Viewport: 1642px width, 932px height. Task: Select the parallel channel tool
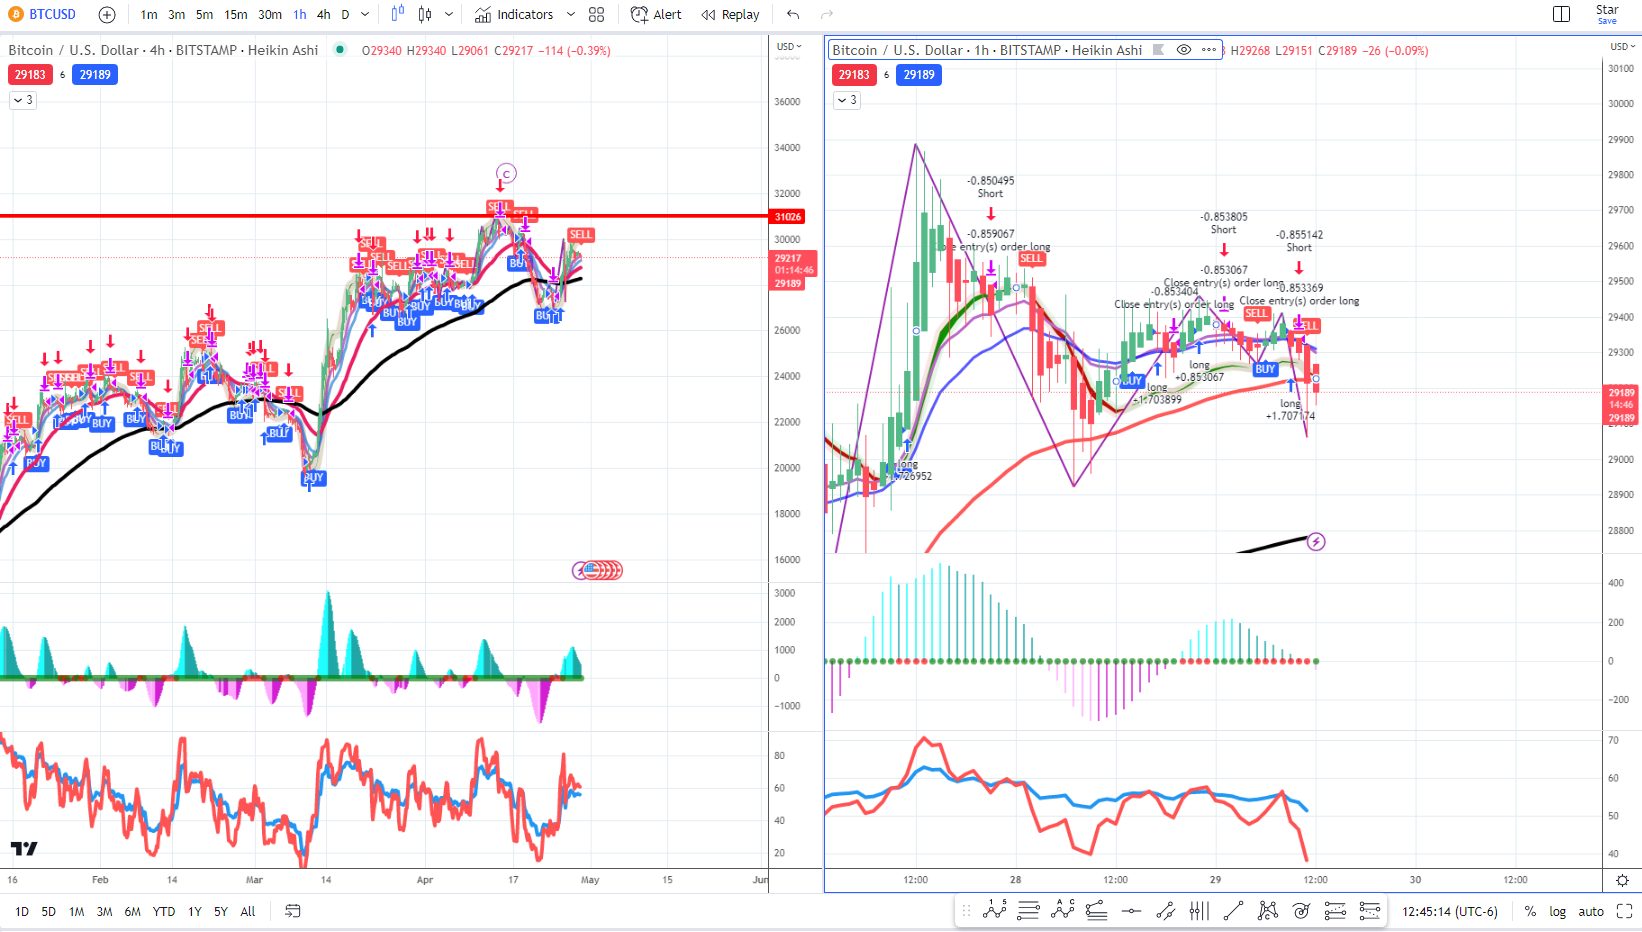click(1165, 910)
